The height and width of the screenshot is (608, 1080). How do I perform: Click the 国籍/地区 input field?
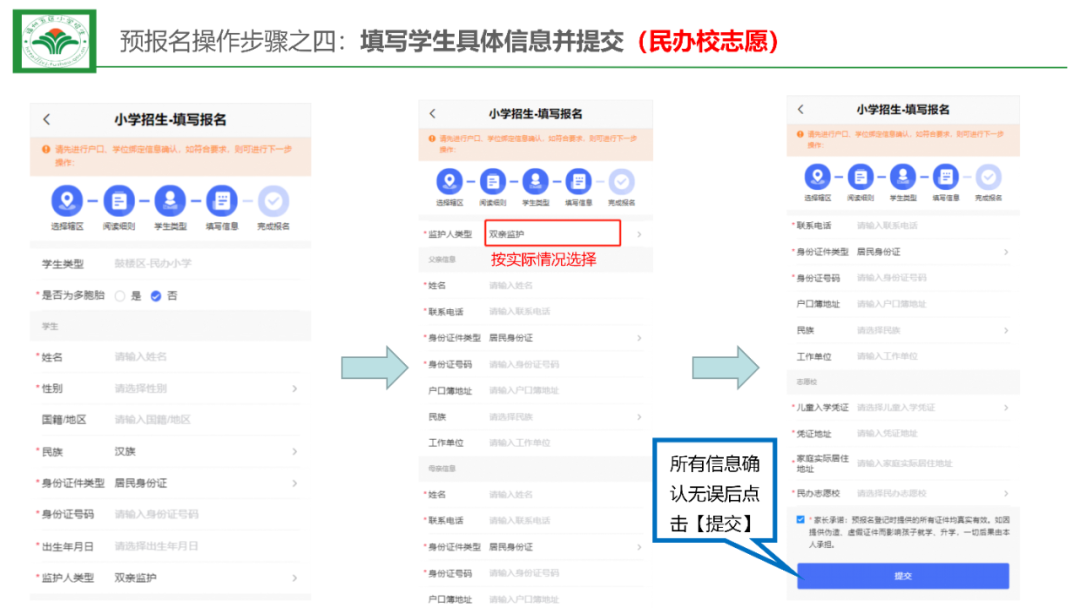(x=200, y=420)
